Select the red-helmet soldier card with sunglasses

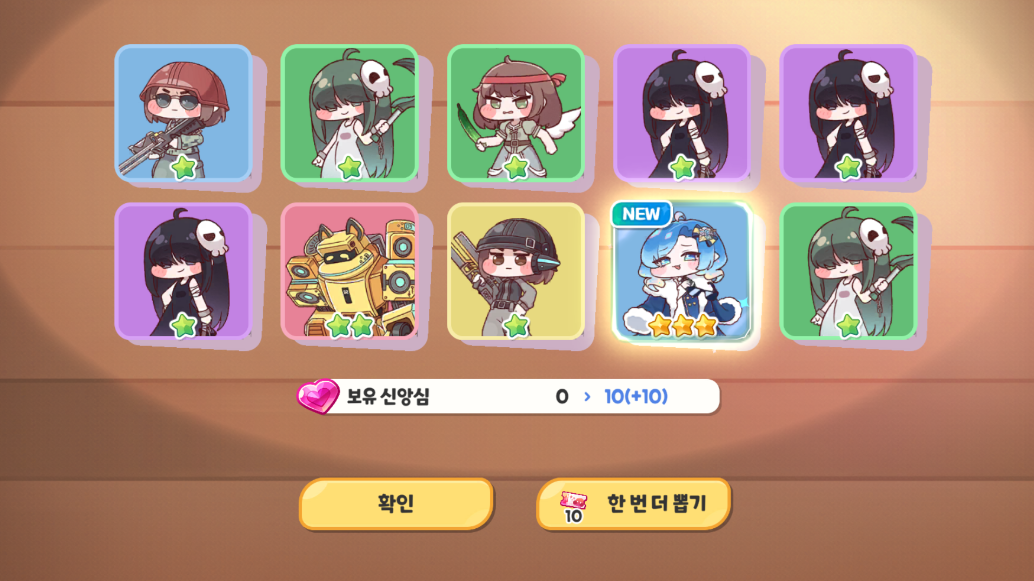[183, 113]
